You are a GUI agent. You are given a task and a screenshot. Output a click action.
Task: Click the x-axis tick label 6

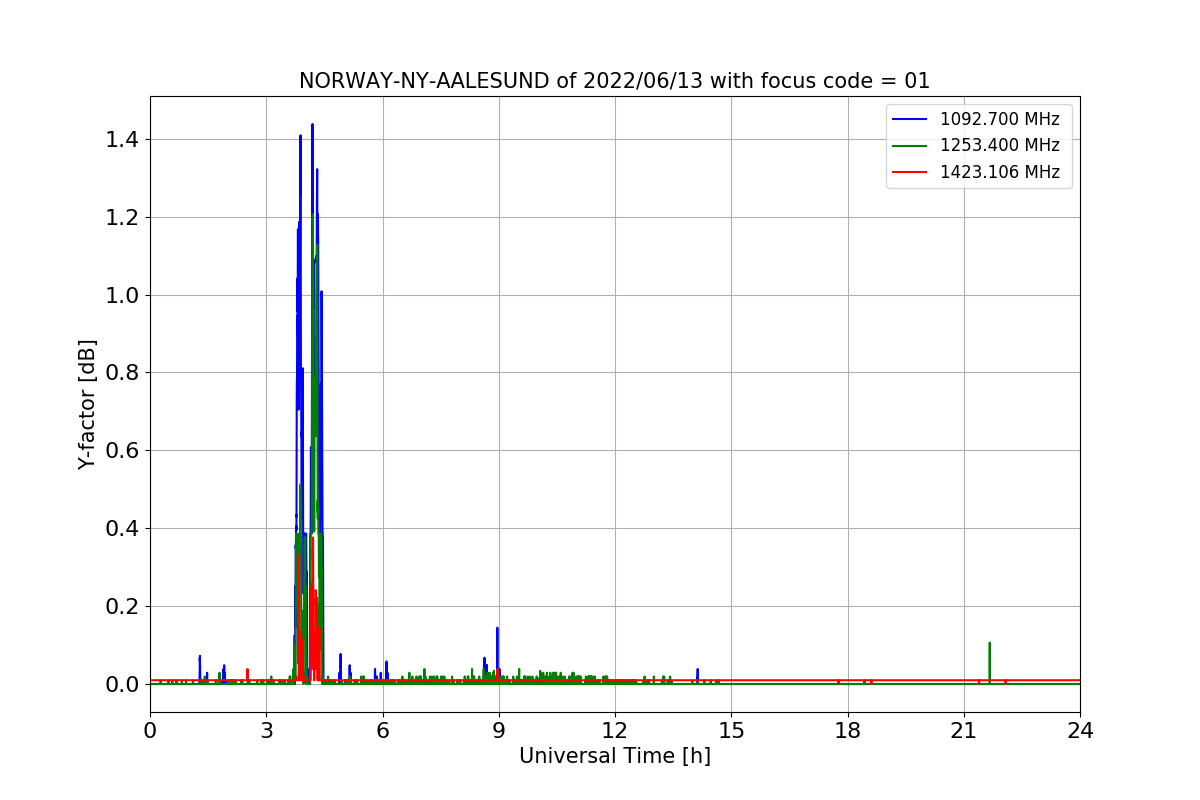382,730
